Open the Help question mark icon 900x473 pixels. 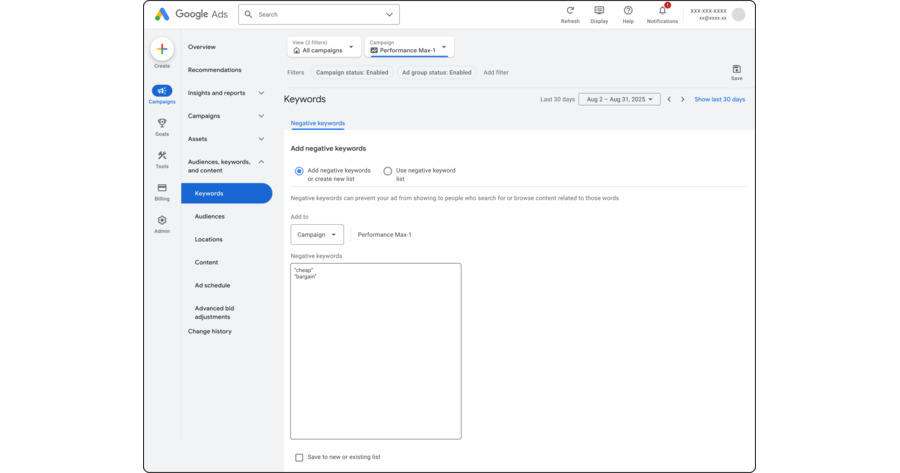pos(628,10)
